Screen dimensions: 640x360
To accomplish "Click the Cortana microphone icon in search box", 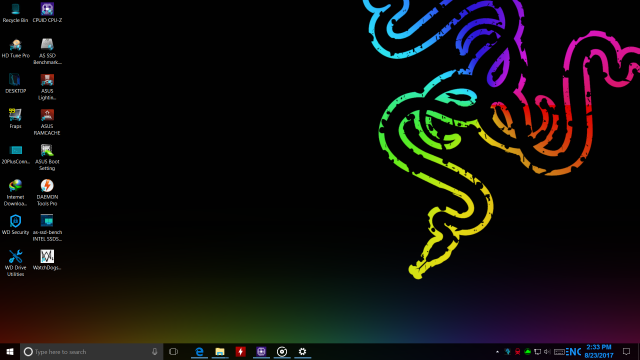I will coord(155,351).
